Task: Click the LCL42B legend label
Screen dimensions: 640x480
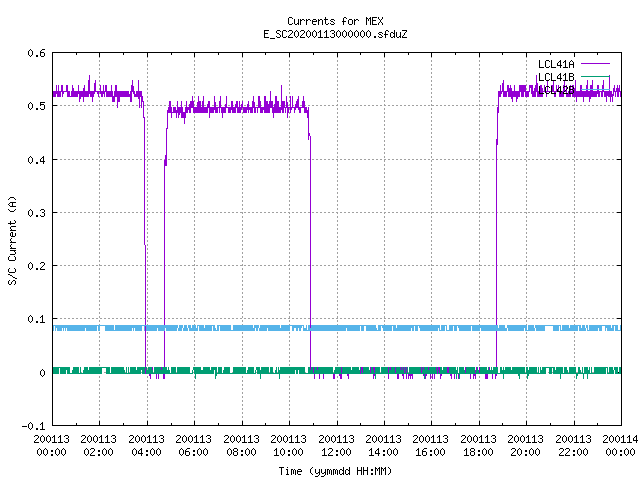Action: click(x=556, y=89)
